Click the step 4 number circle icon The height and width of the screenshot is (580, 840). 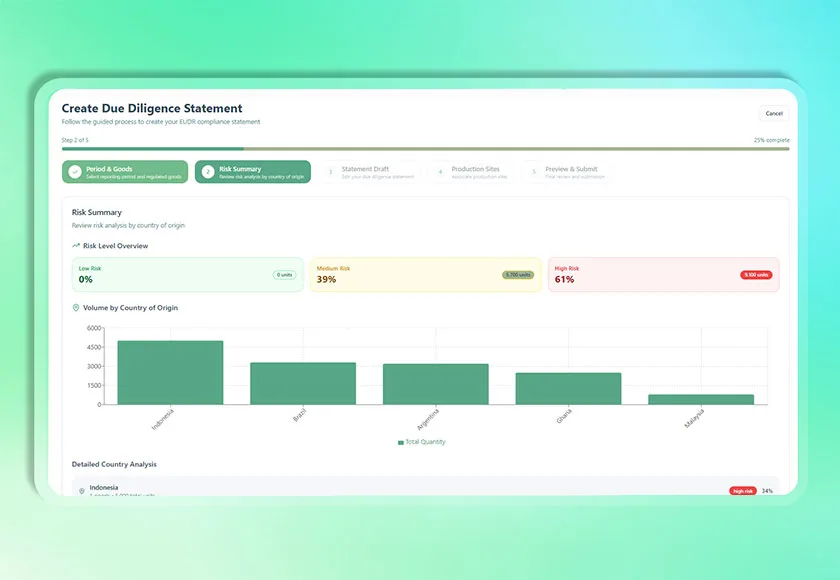(x=440, y=172)
